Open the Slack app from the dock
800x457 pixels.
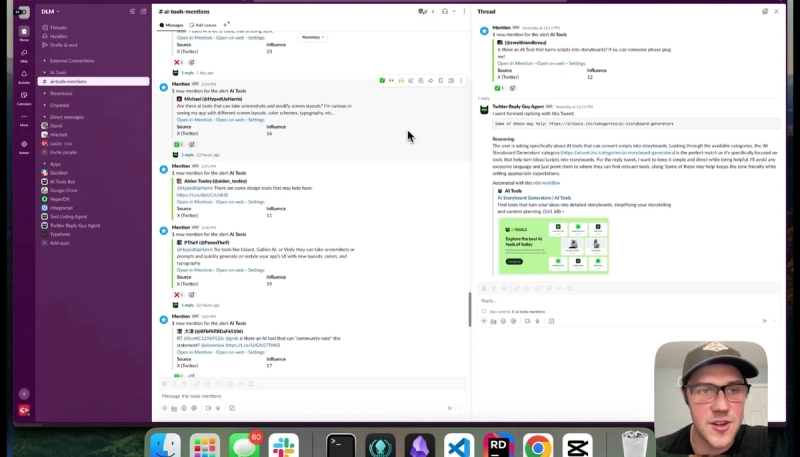tap(284, 447)
